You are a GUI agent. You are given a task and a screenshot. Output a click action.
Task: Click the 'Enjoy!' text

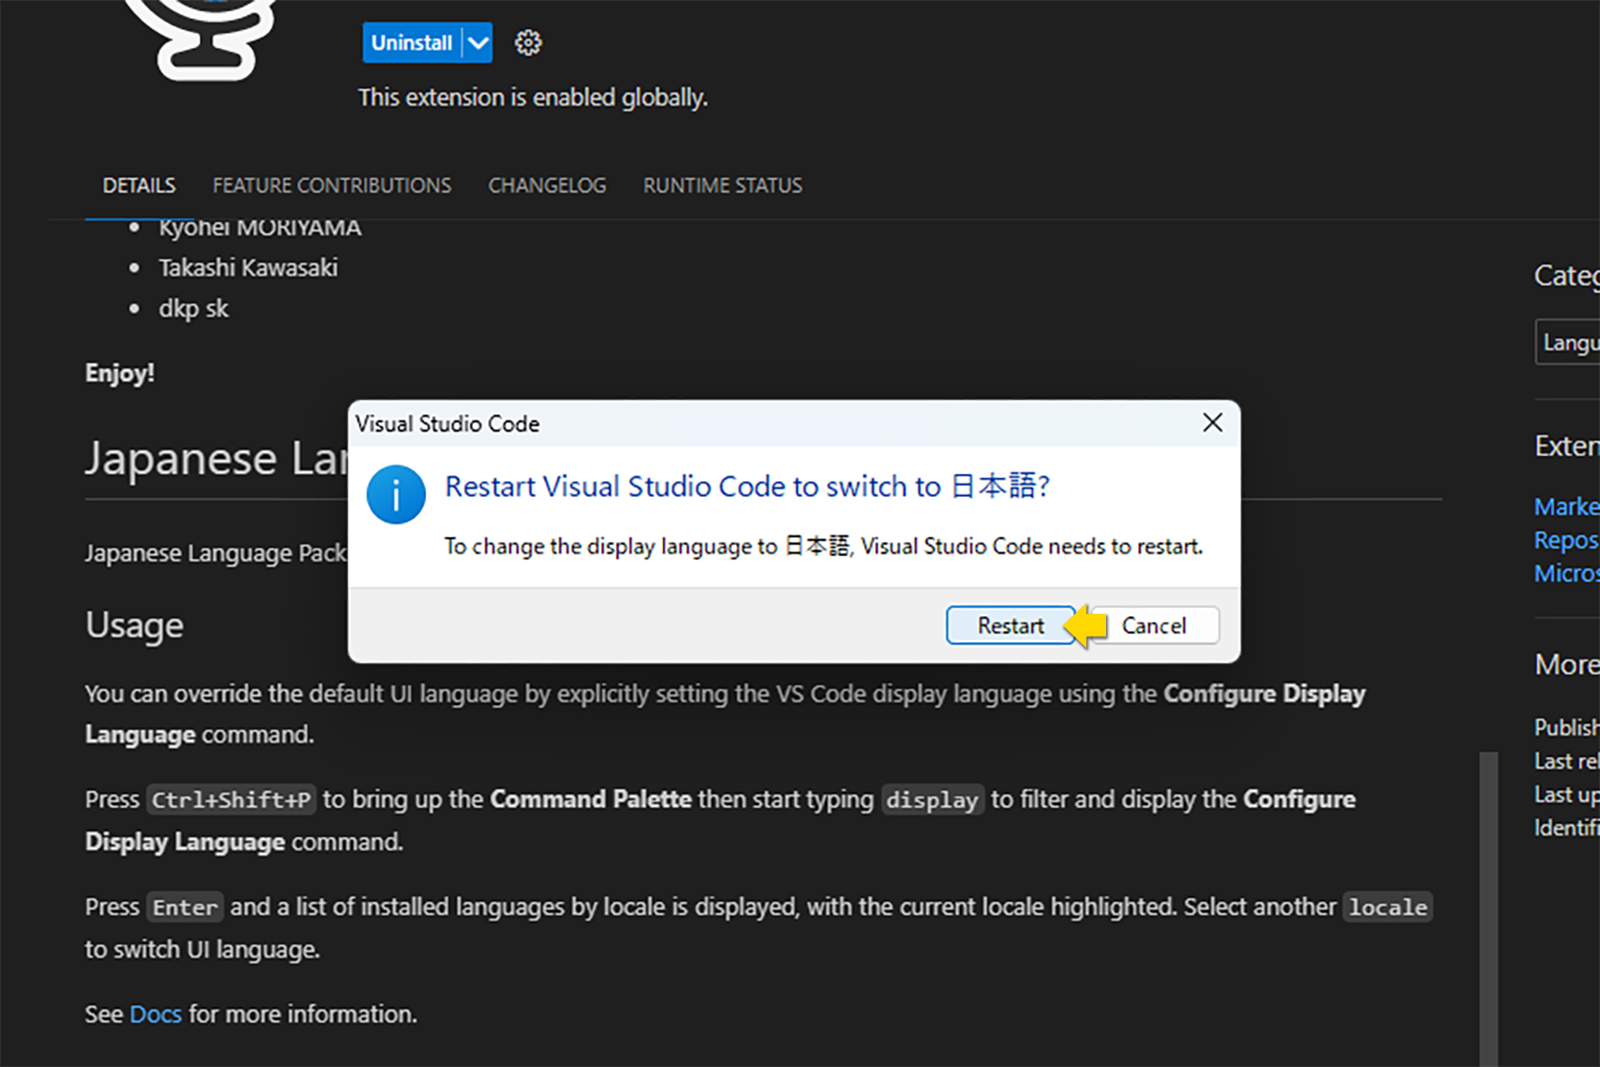[x=120, y=373]
